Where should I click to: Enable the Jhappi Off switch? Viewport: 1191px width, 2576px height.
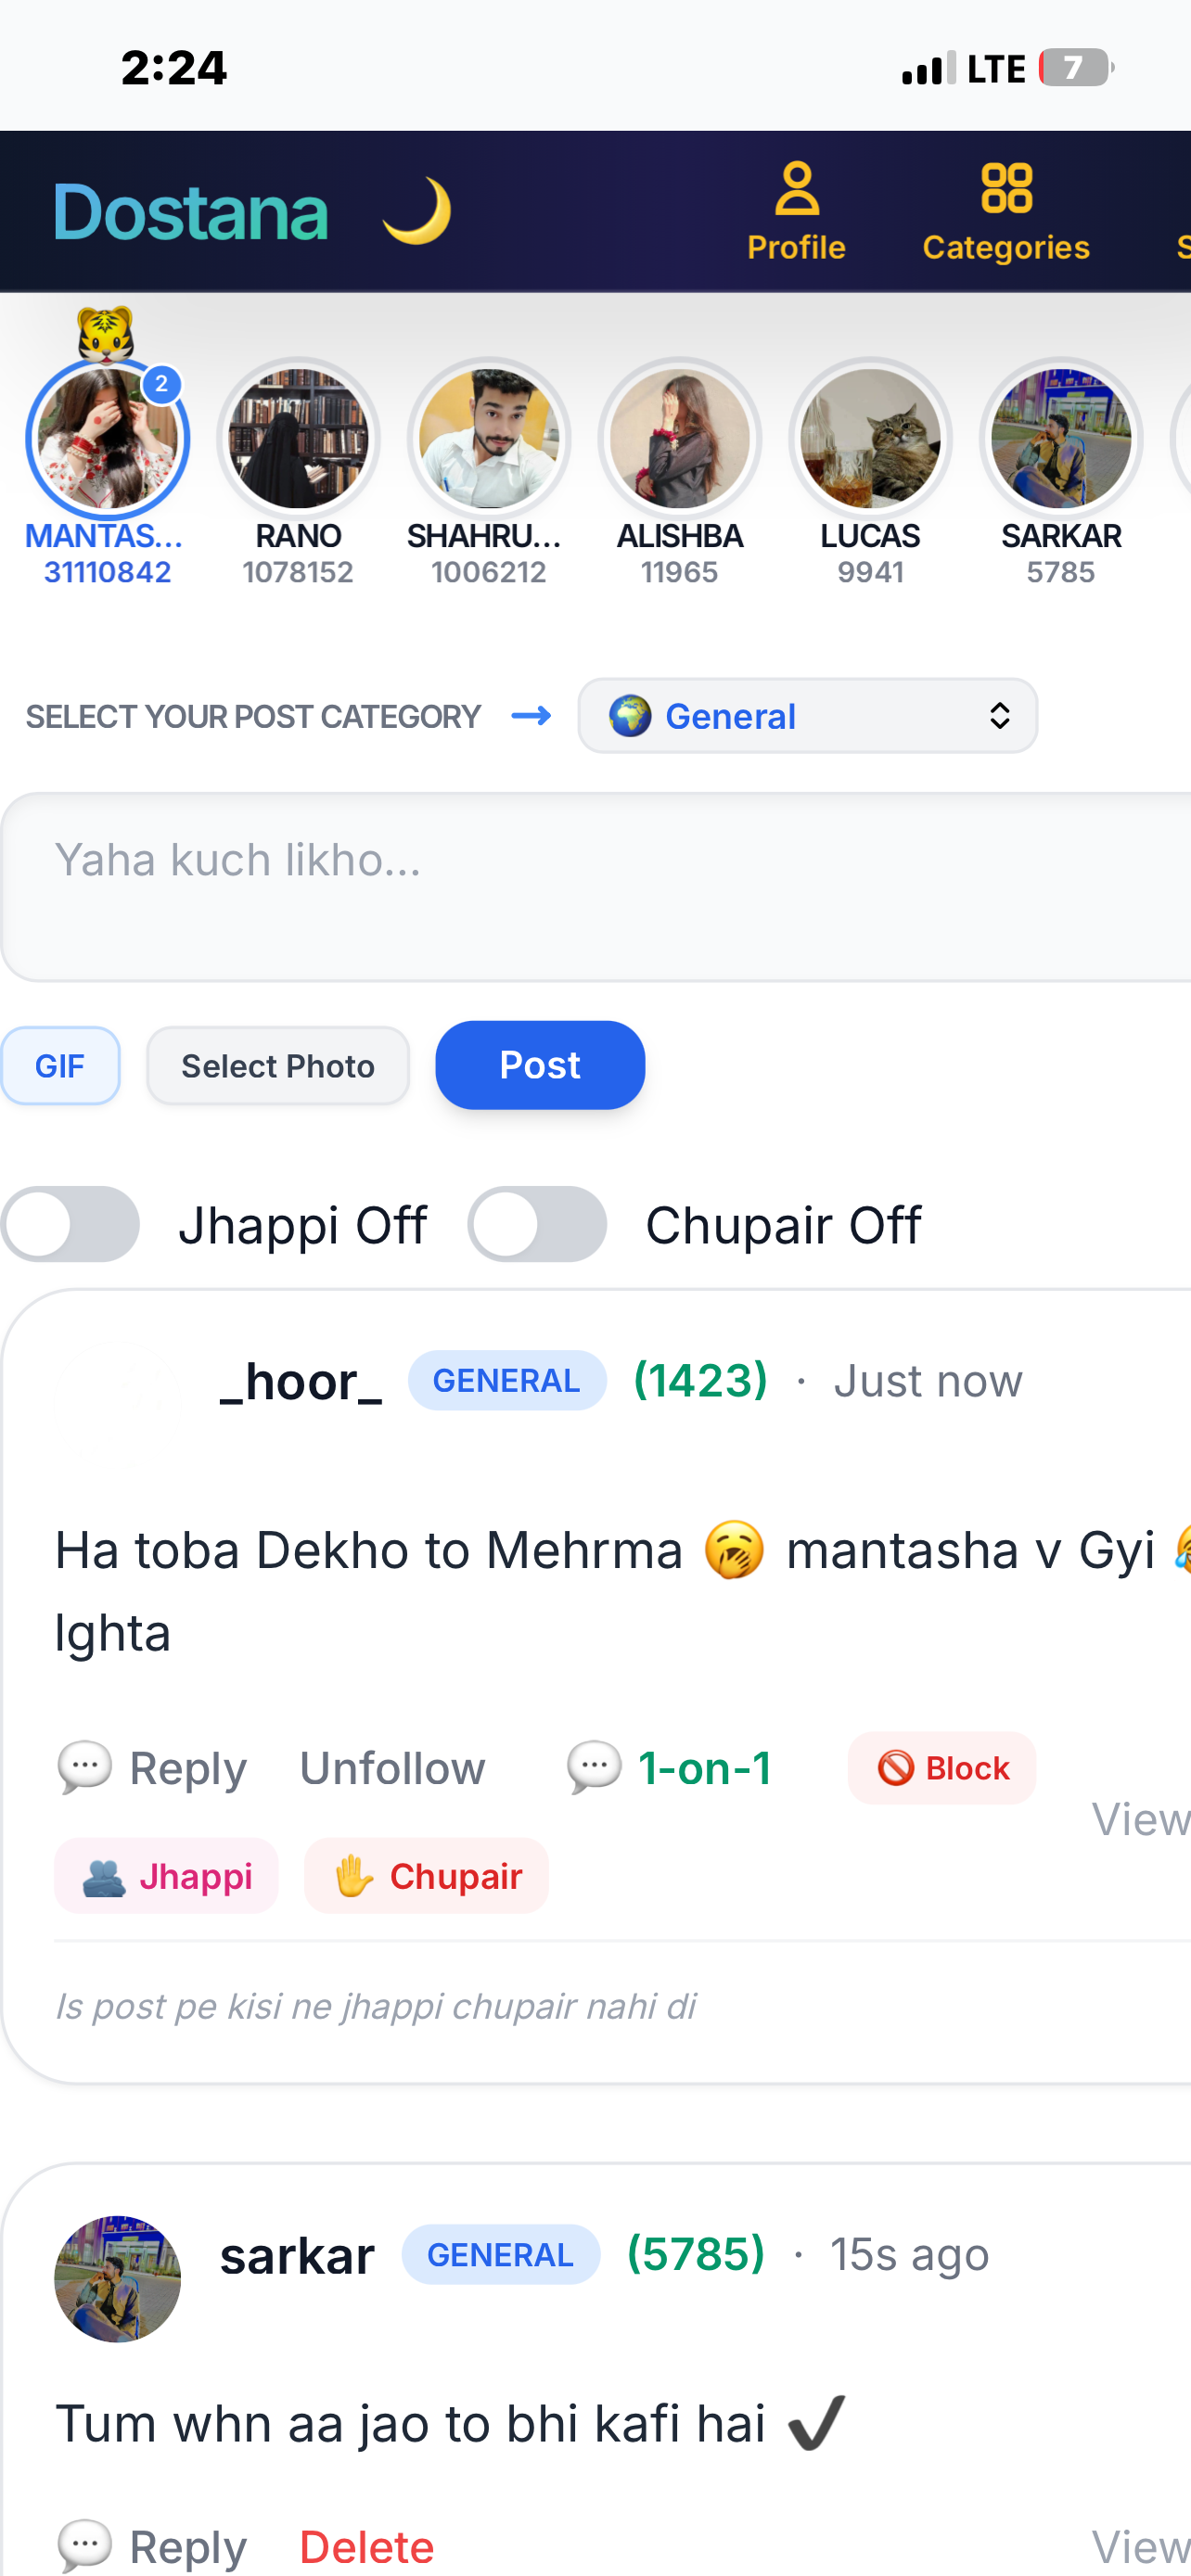[70, 1224]
